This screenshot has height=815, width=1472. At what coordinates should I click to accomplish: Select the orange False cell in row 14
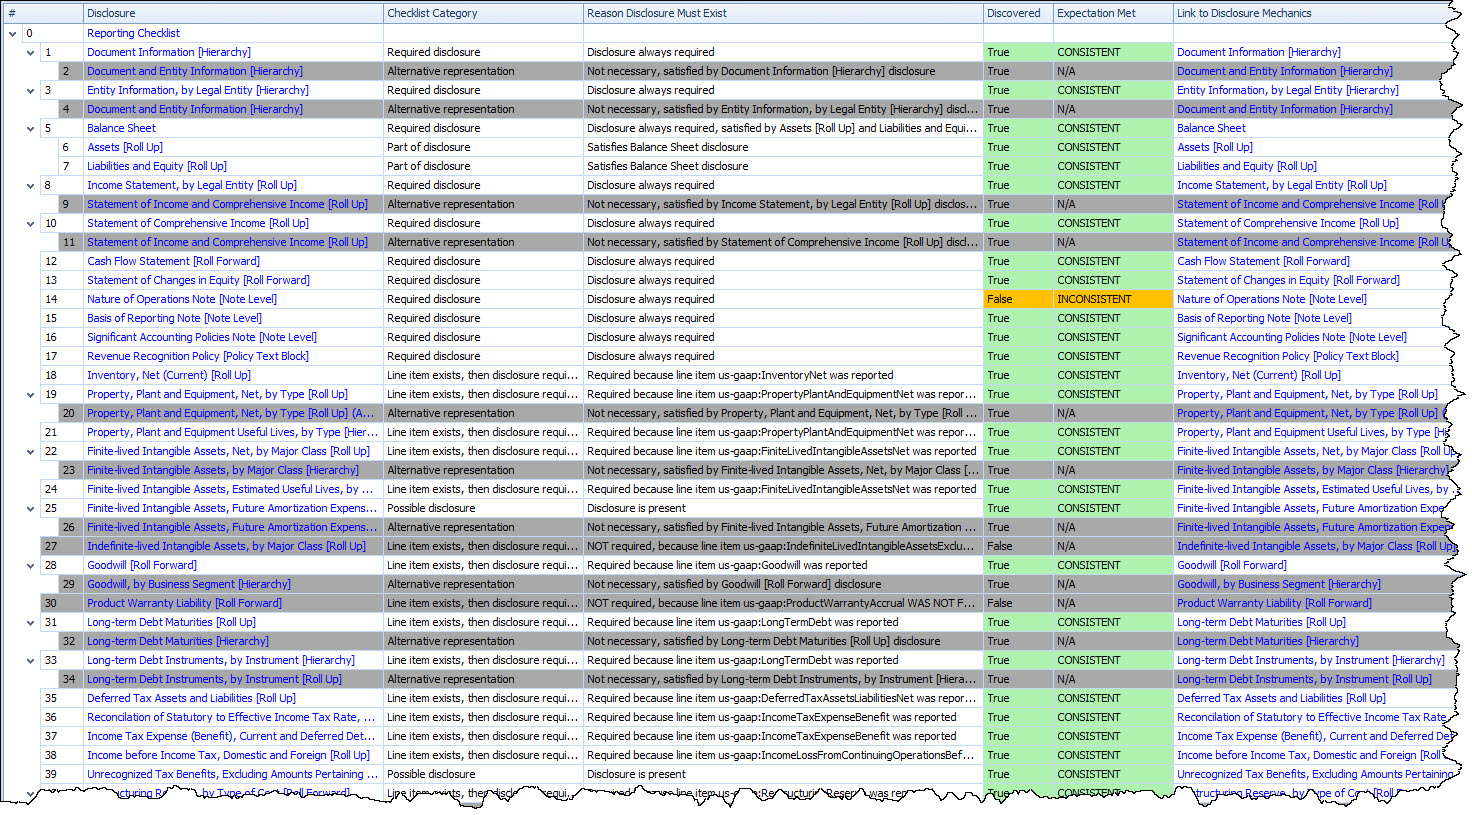[x=1018, y=299]
